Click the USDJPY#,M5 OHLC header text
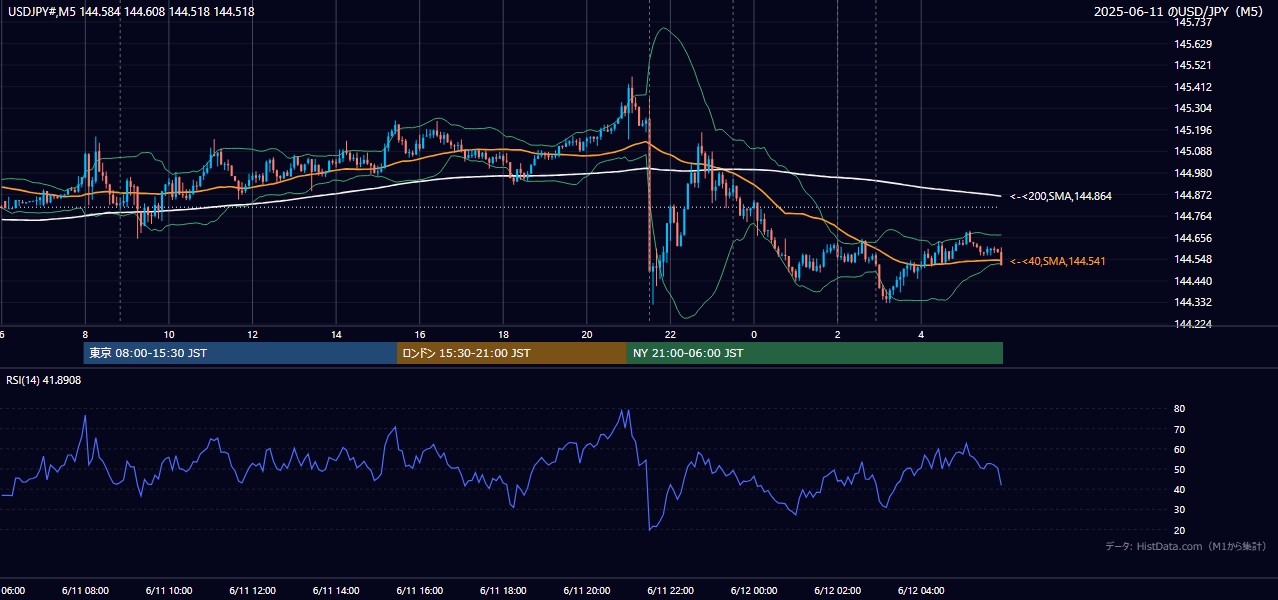The image size is (1278, 600). (x=130, y=12)
